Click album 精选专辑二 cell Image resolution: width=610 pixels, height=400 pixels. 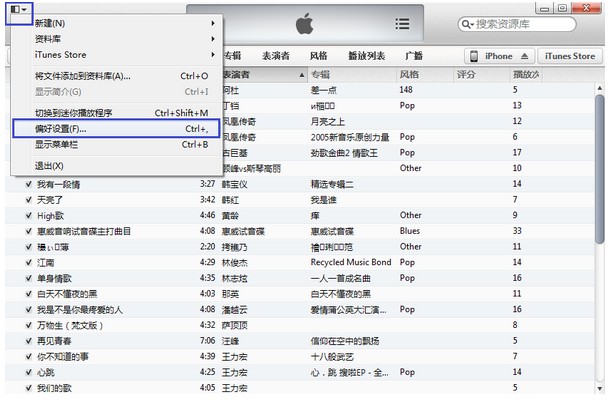pos(332,184)
